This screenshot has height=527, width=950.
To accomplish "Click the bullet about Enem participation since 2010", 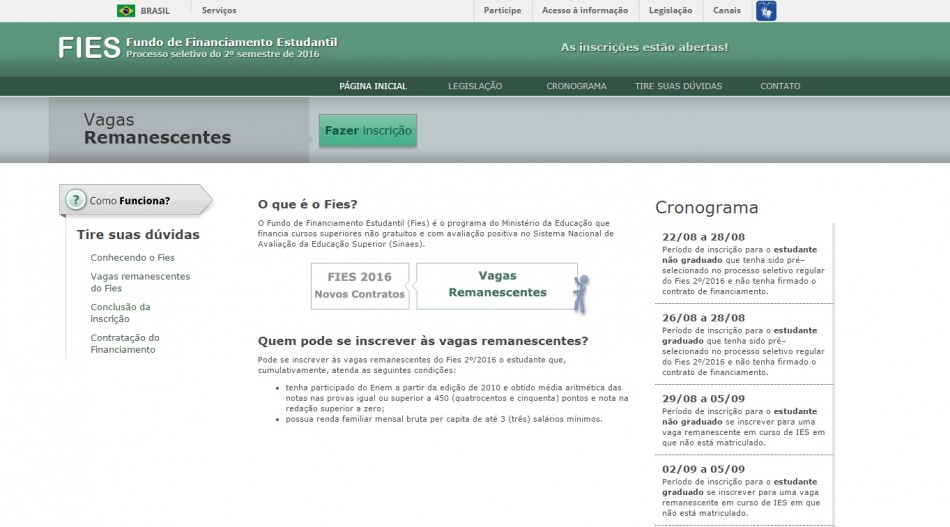I will tap(457, 398).
